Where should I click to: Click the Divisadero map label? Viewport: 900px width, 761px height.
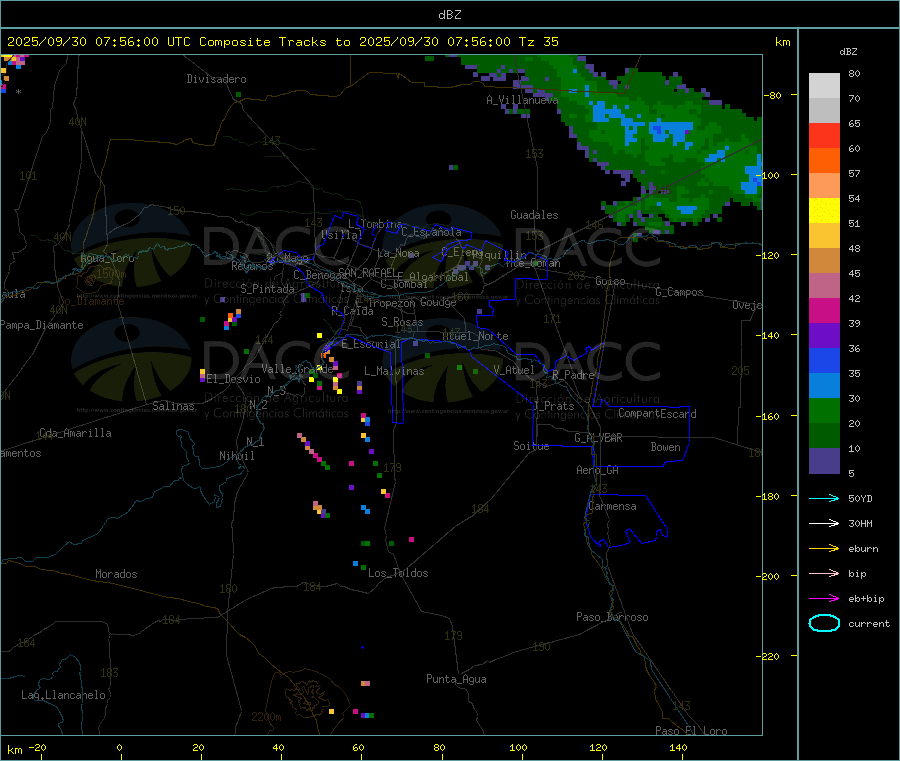[x=216, y=79]
